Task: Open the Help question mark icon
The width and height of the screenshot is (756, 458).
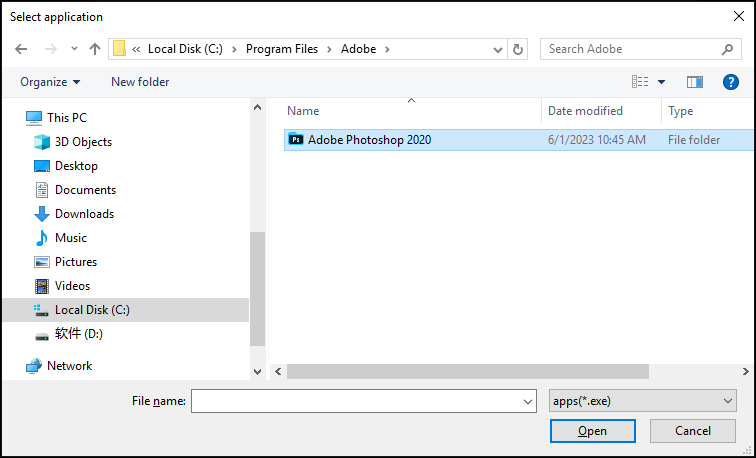Action: tap(731, 82)
